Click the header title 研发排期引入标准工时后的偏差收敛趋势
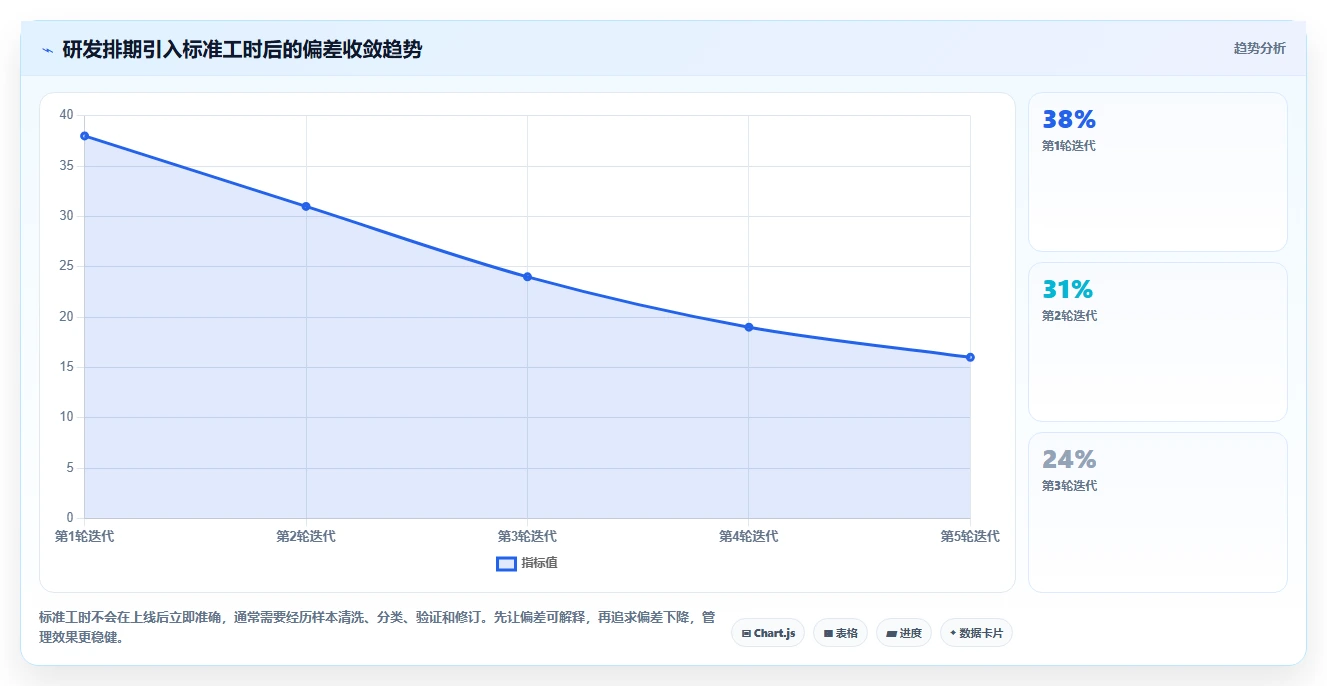This screenshot has height=686, width=1327. click(242, 49)
